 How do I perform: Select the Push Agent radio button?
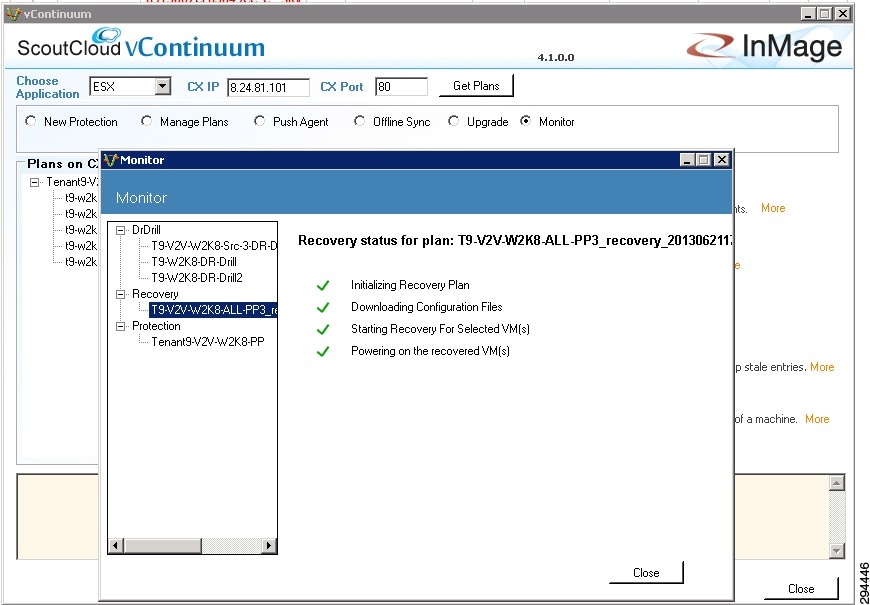[x=259, y=121]
